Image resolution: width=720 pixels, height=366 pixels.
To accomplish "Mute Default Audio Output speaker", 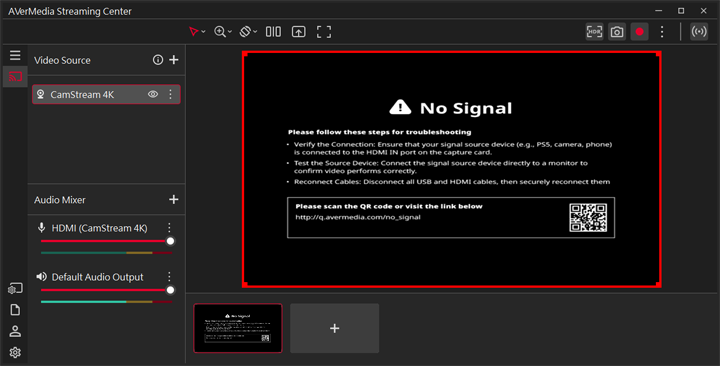I will pyautogui.click(x=41, y=276).
